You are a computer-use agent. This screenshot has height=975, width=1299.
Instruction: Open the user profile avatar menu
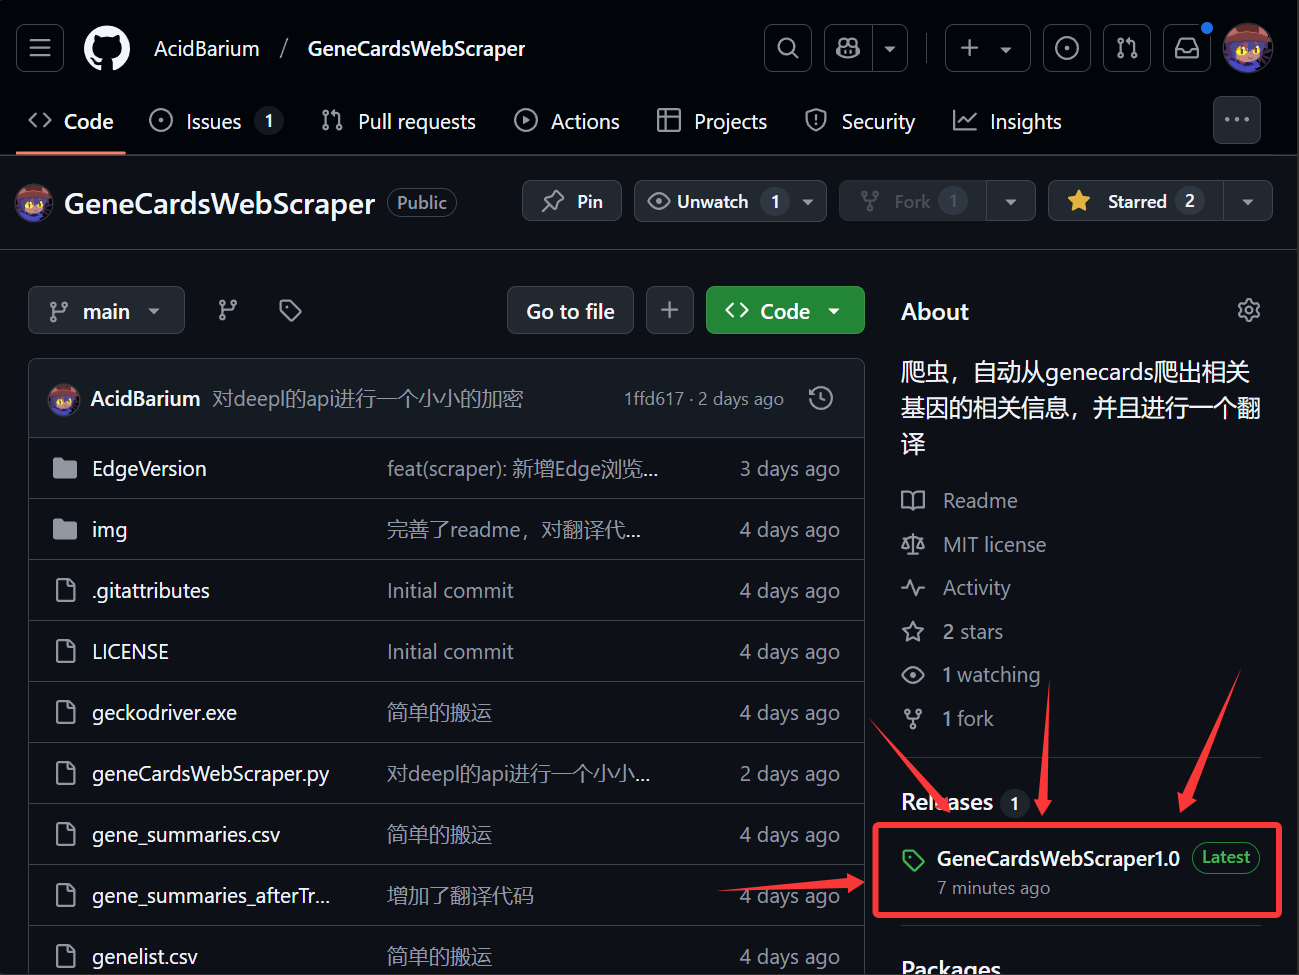[x=1248, y=48]
